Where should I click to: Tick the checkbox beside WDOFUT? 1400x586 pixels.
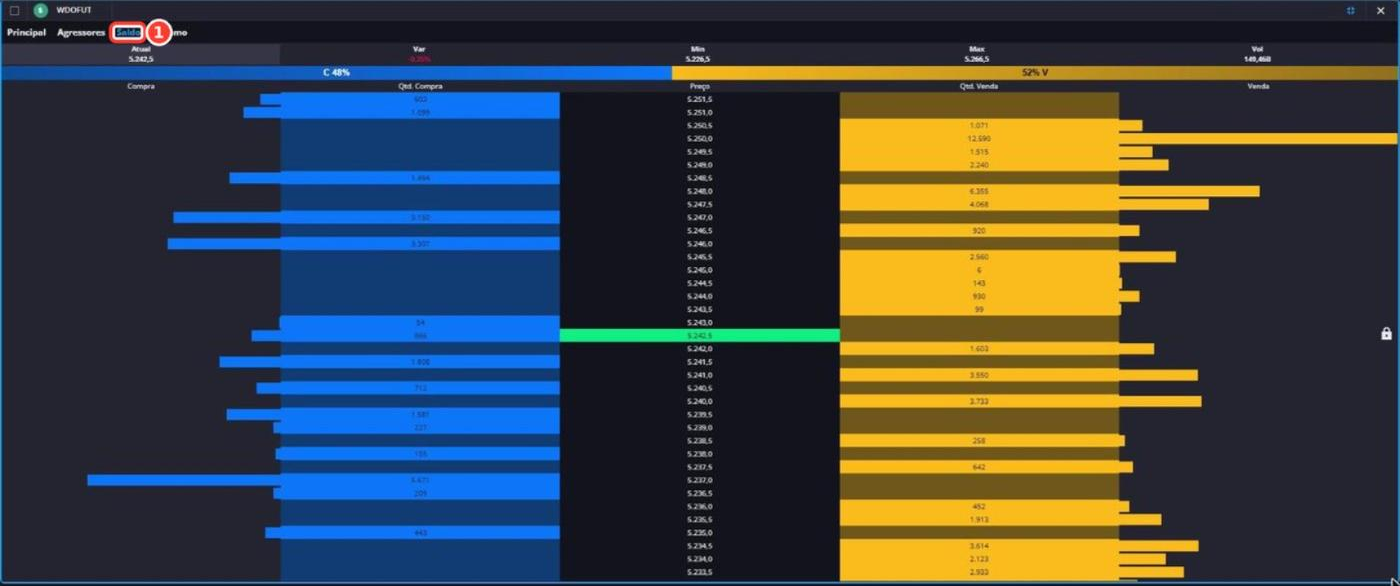tap(14, 10)
